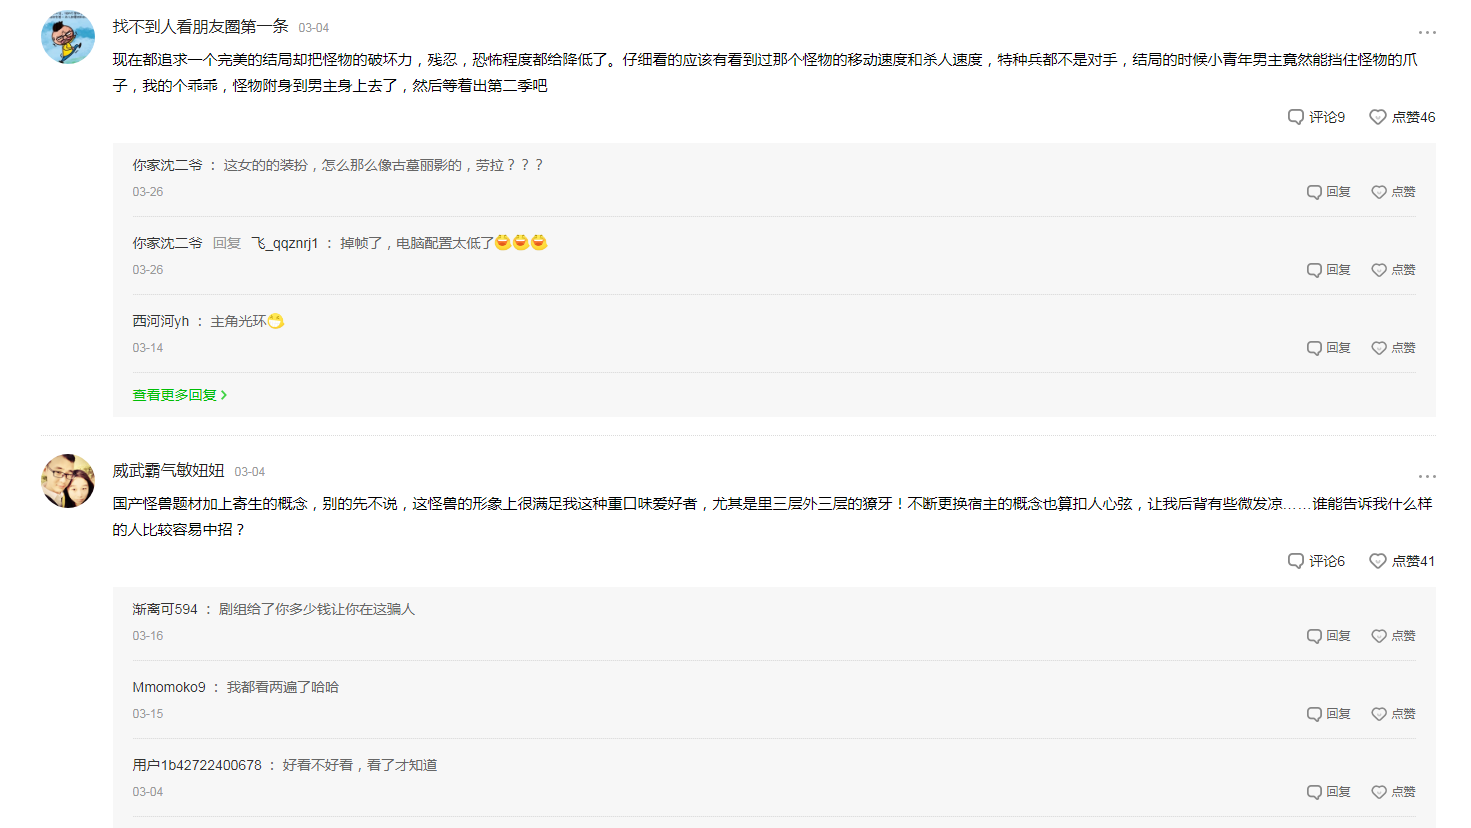Reply to 你家沈二爷's comment about 古墓丽影
Viewport: 1471px width, 828px height.
[x=1329, y=192]
